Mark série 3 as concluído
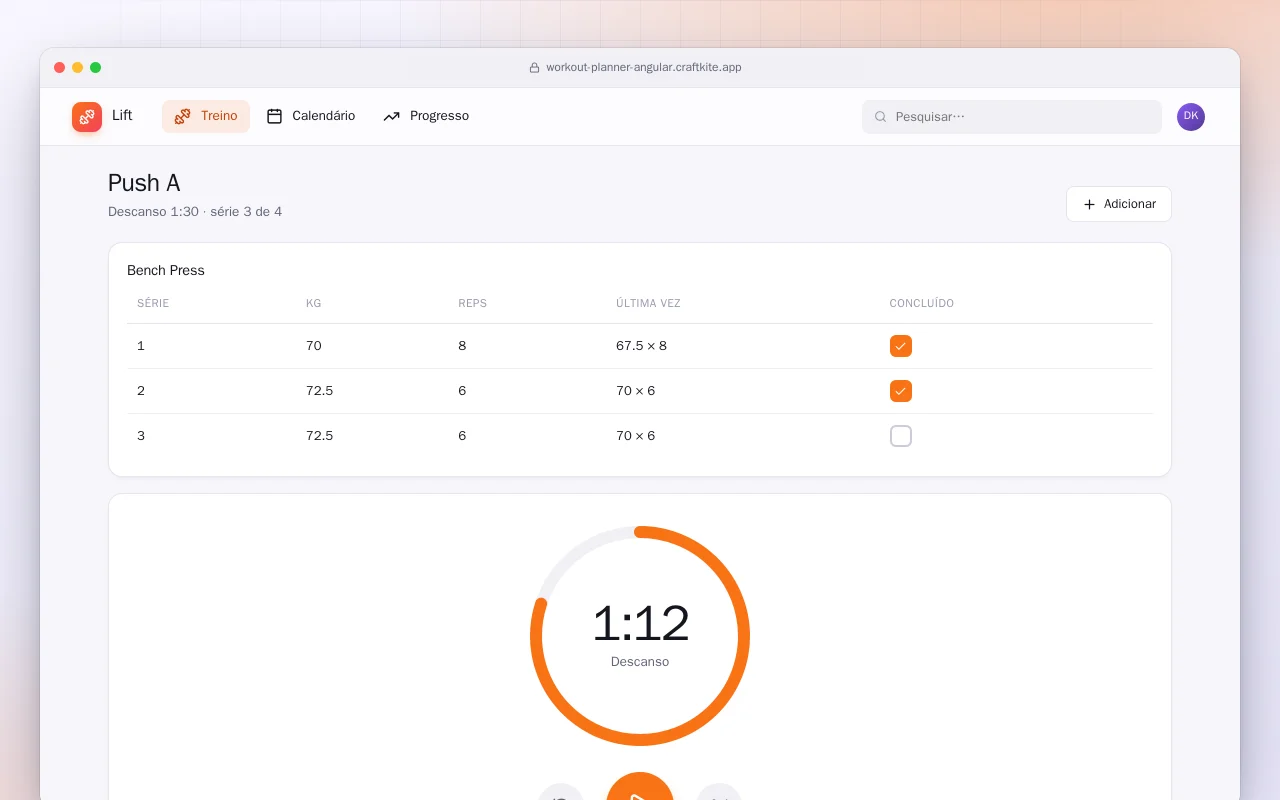The height and width of the screenshot is (800, 1280). click(x=901, y=436)
